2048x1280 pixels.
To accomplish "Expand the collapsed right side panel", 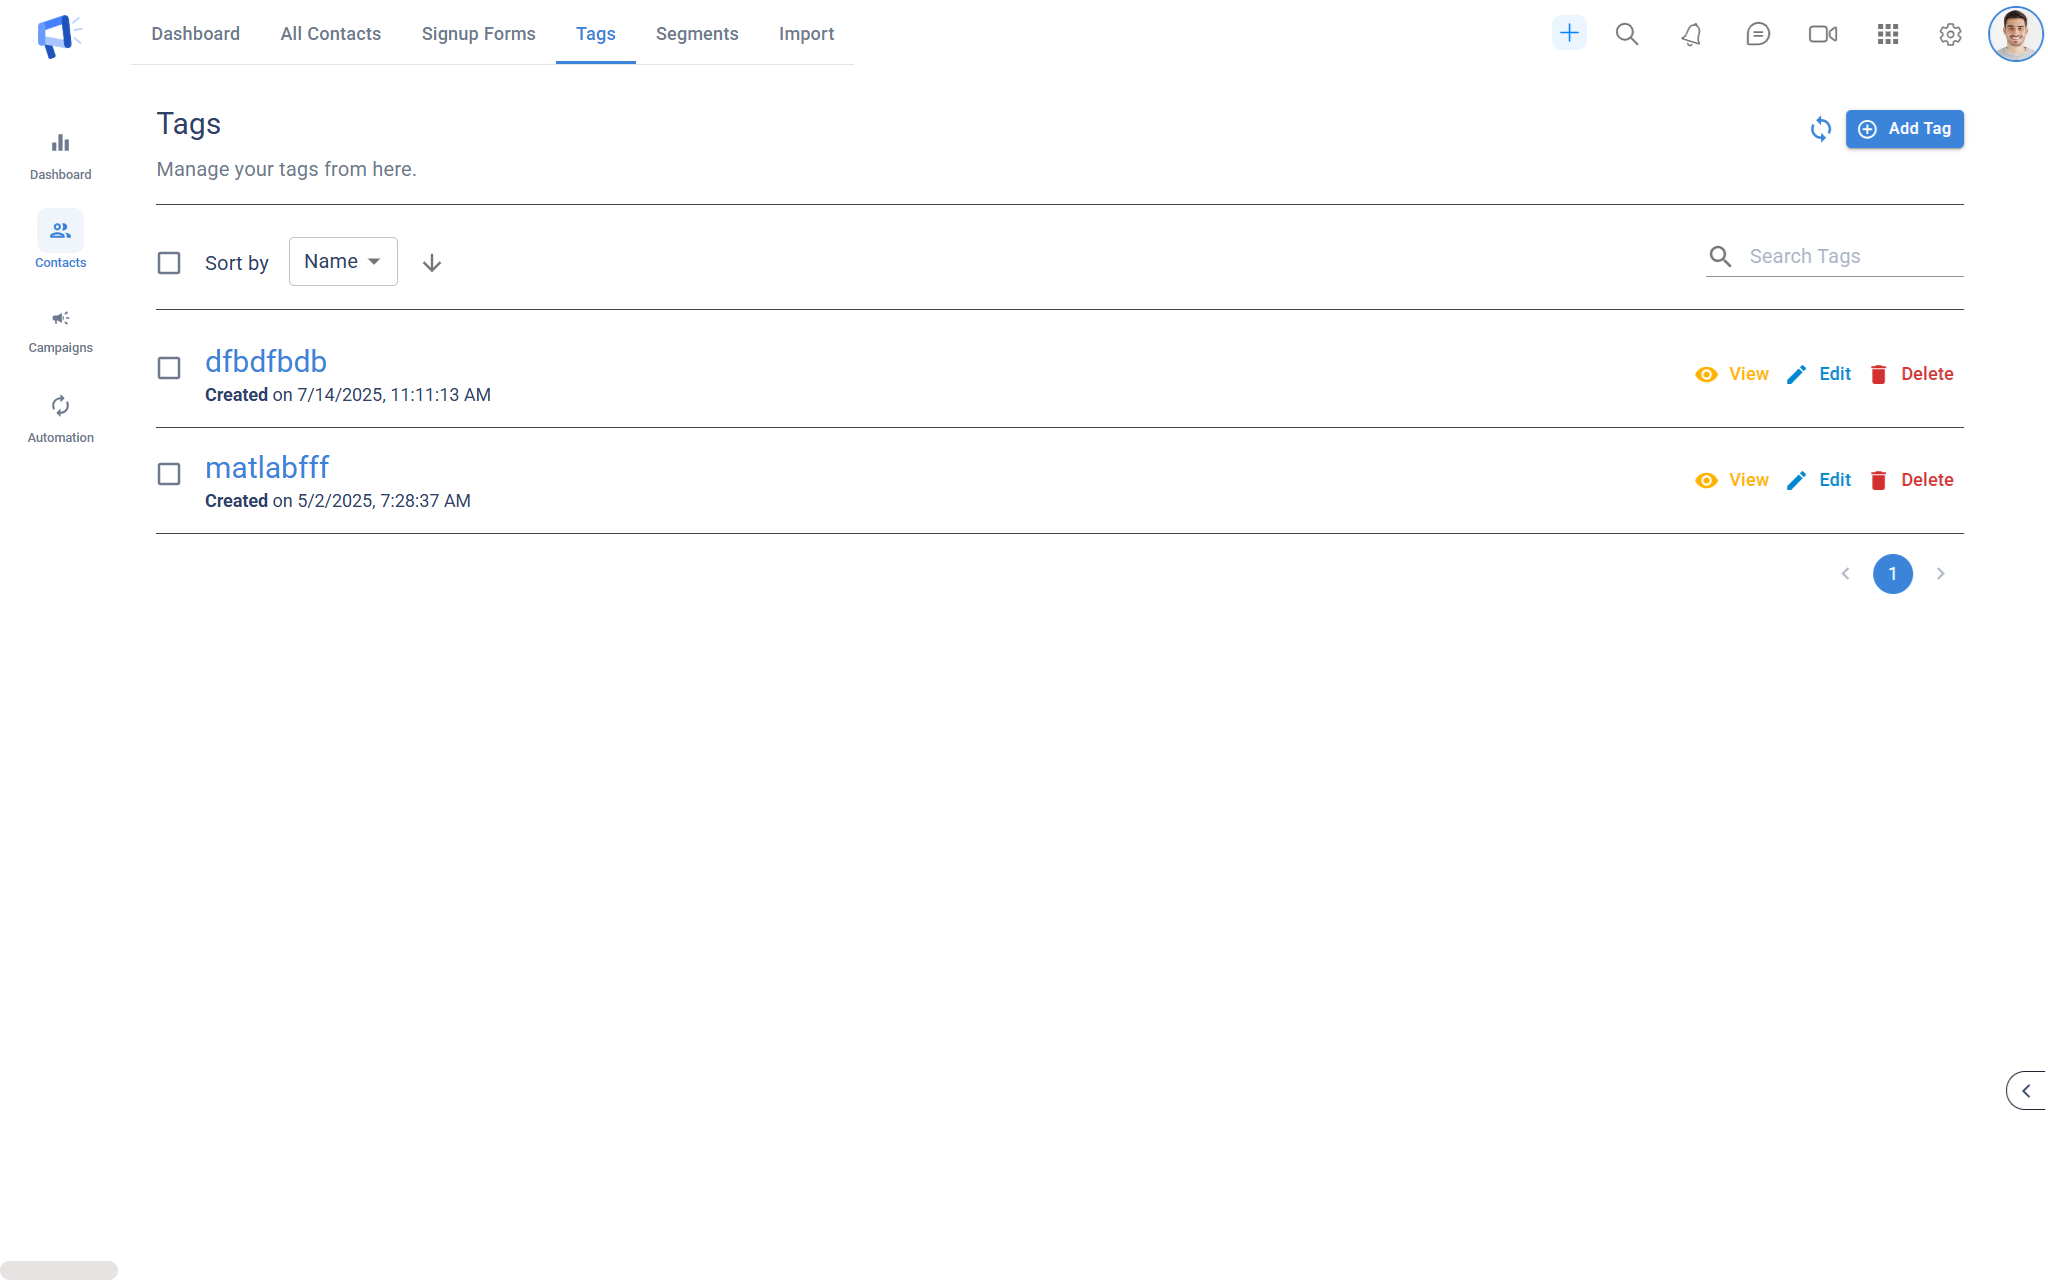I will 2026,1091.
